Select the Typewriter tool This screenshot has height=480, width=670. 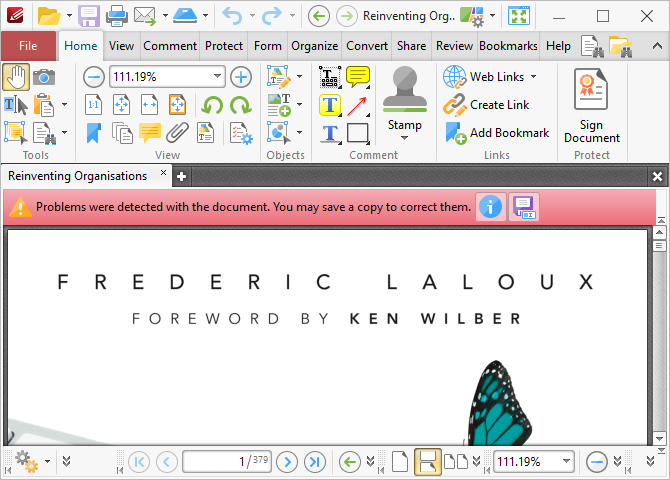330,77
